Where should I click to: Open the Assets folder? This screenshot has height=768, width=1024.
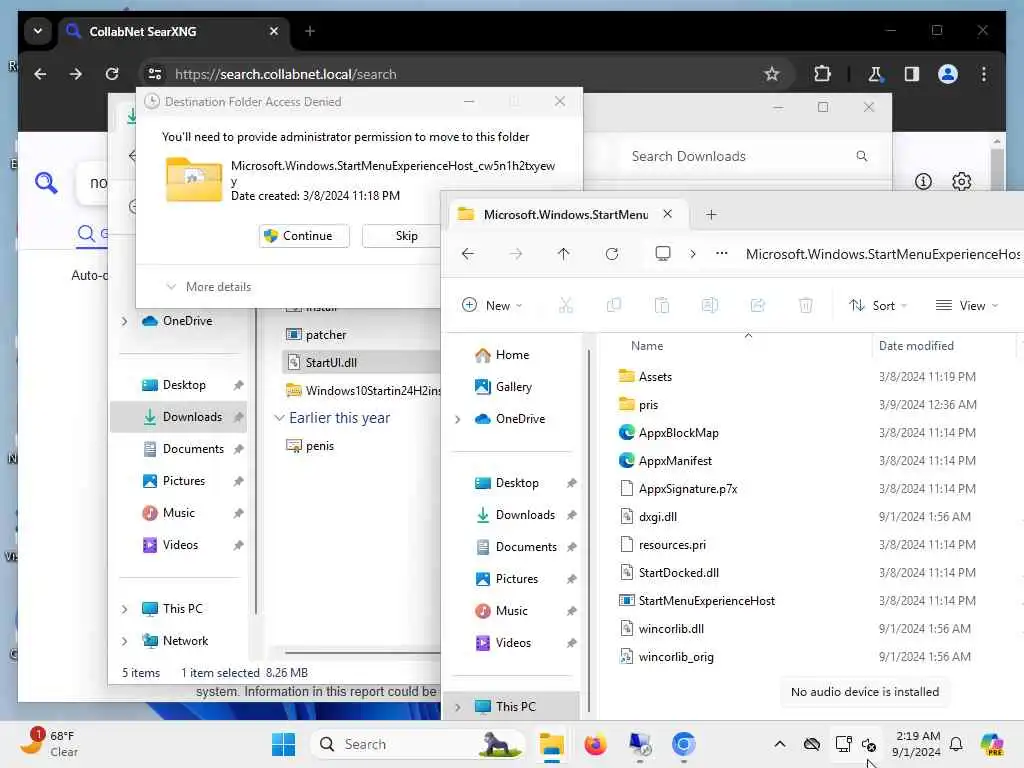(x=655, y=377)
